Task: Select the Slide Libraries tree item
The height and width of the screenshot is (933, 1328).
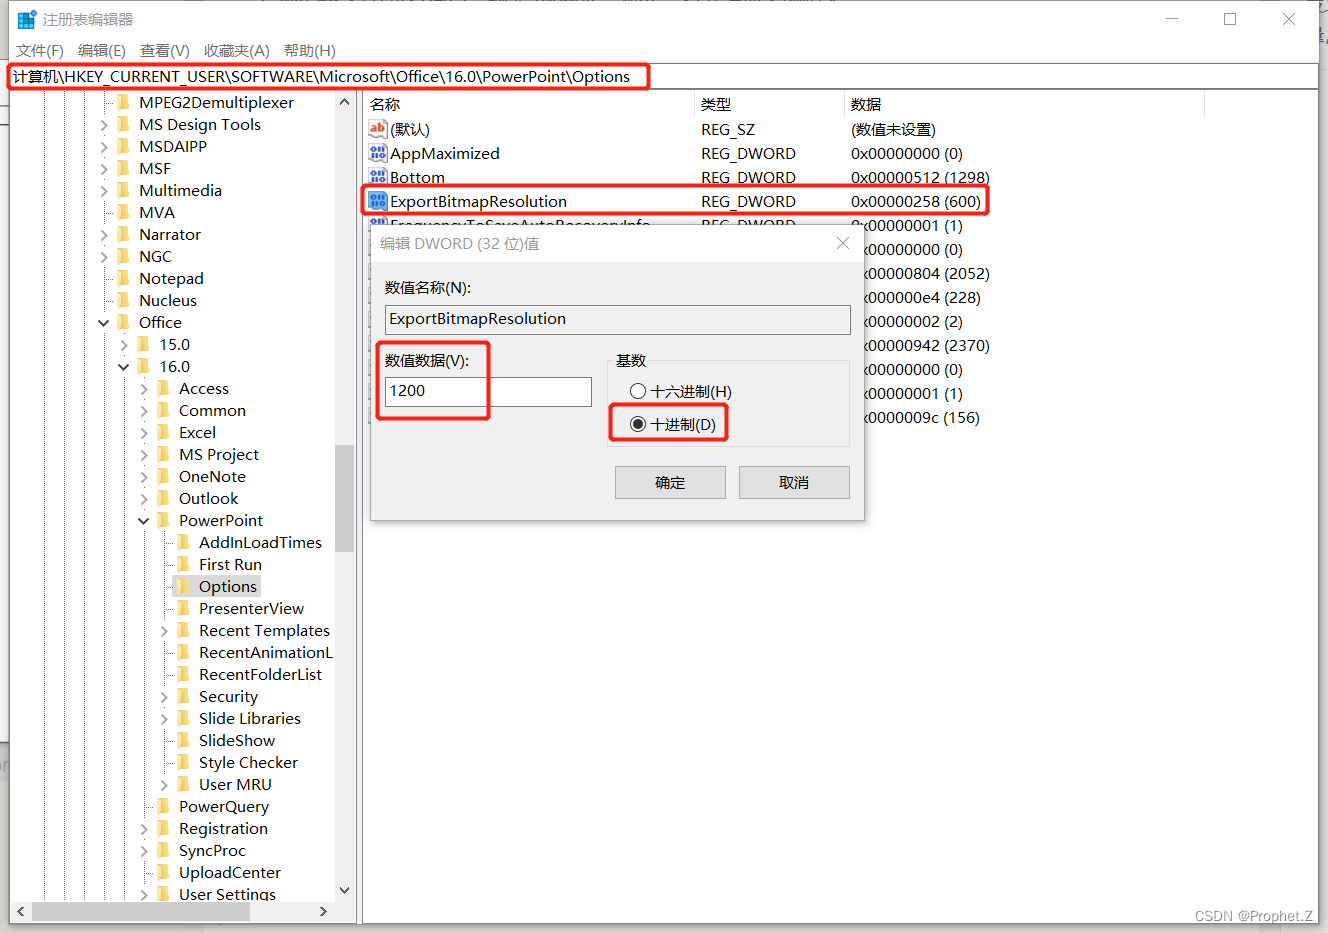Action: pyautogui.click(x=250, y=718)
